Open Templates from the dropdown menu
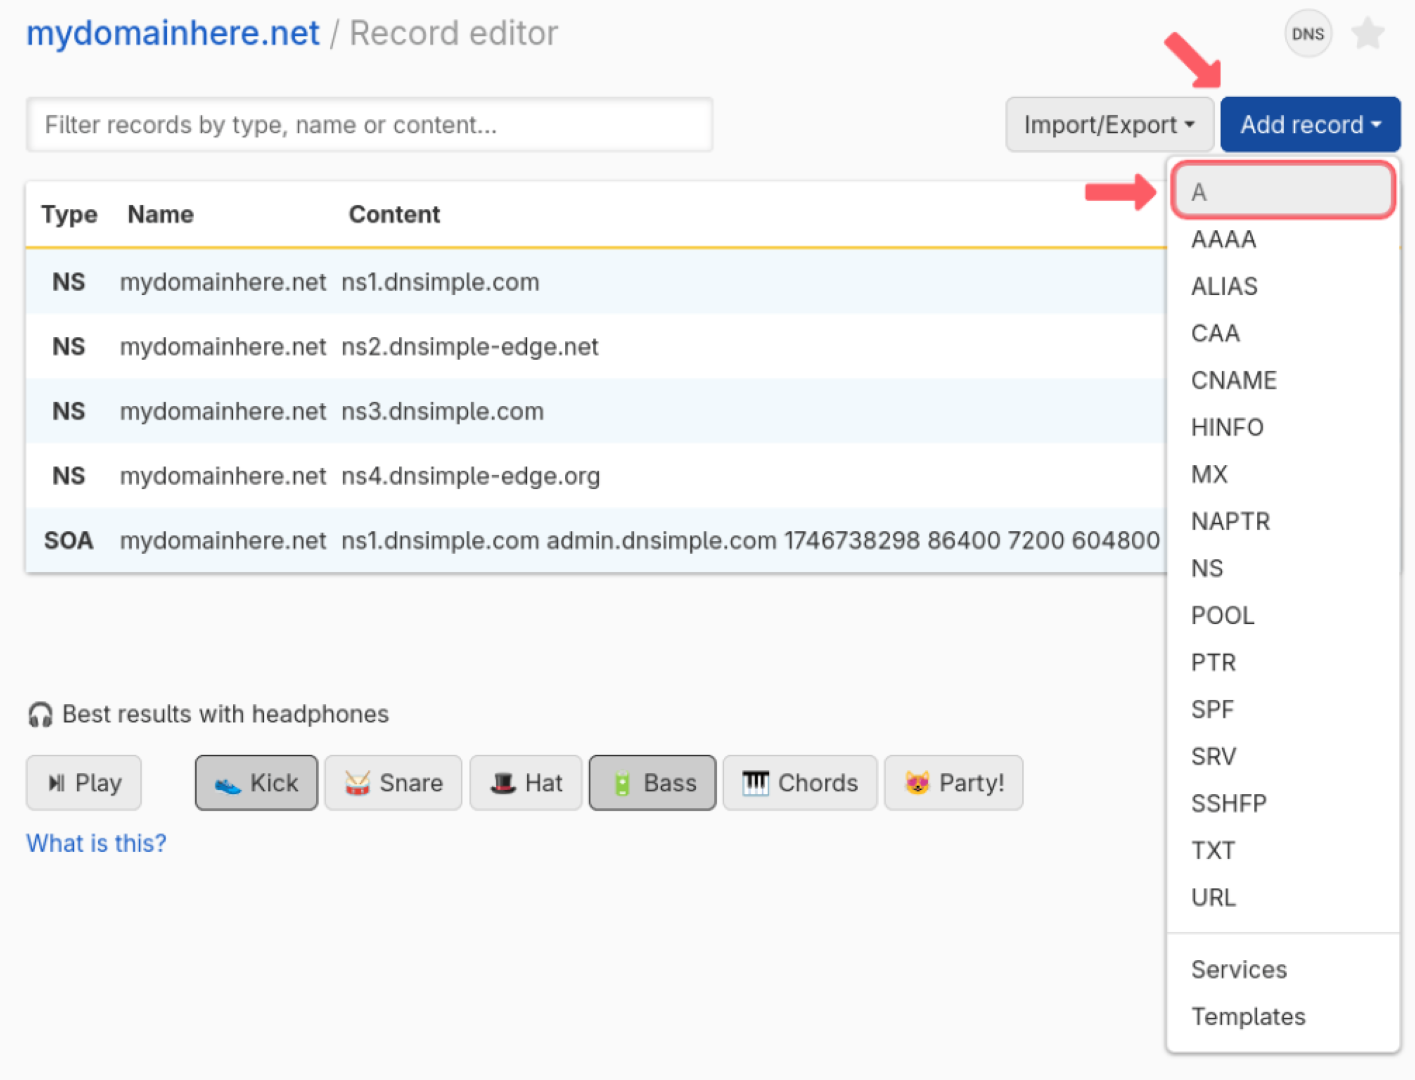1415x1080 pixels. [1248, 1016]
